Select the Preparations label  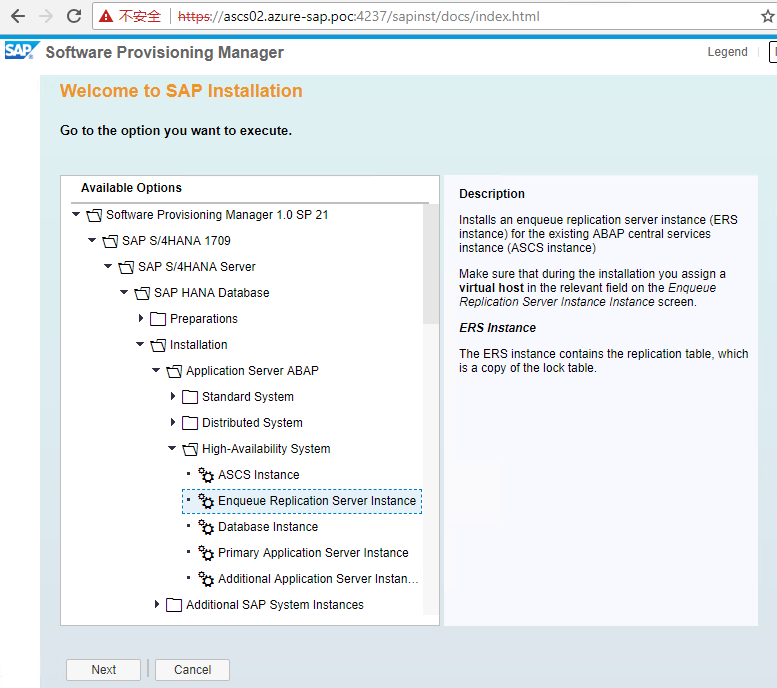tap(204, 319)
